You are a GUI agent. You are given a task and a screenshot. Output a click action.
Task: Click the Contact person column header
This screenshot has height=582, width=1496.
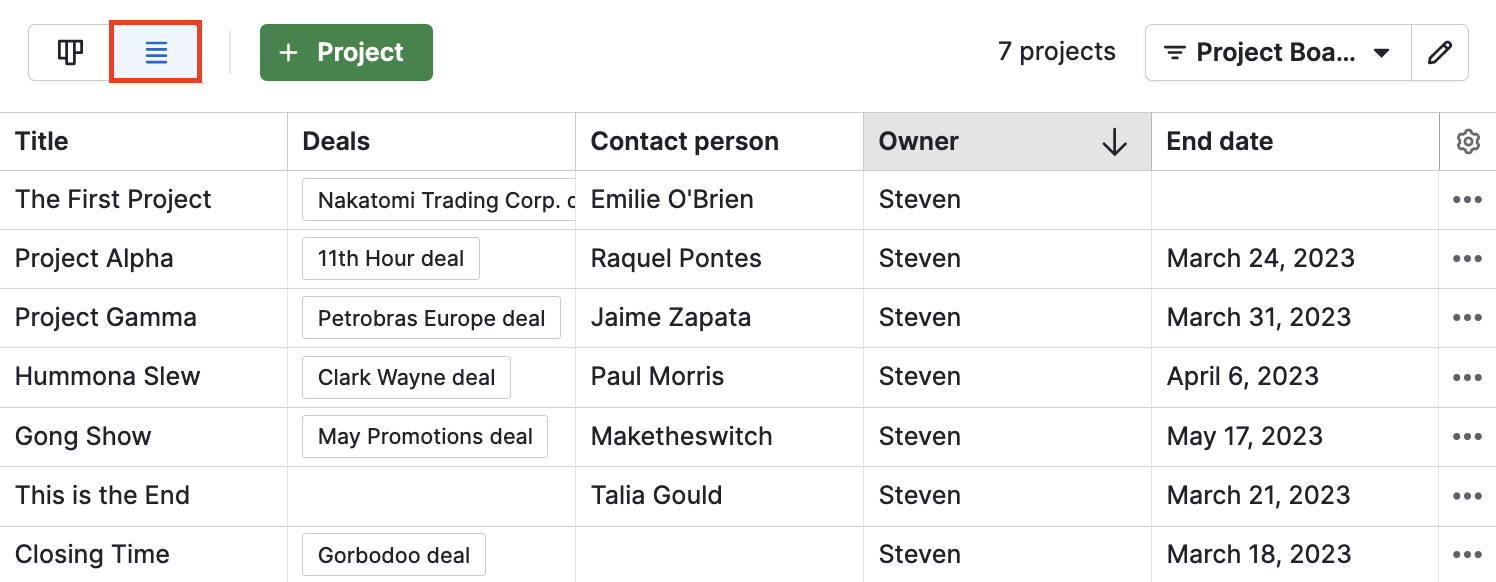684,142
